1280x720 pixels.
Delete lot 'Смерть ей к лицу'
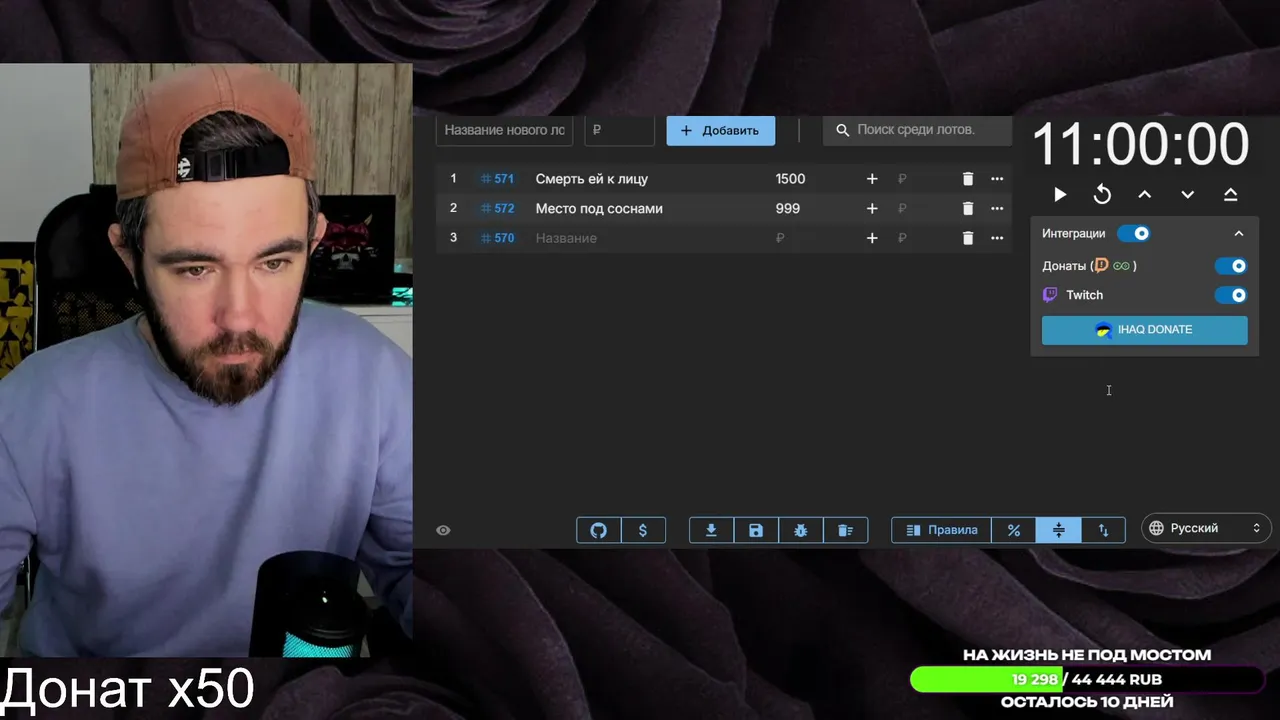click(x=967, y=179)
